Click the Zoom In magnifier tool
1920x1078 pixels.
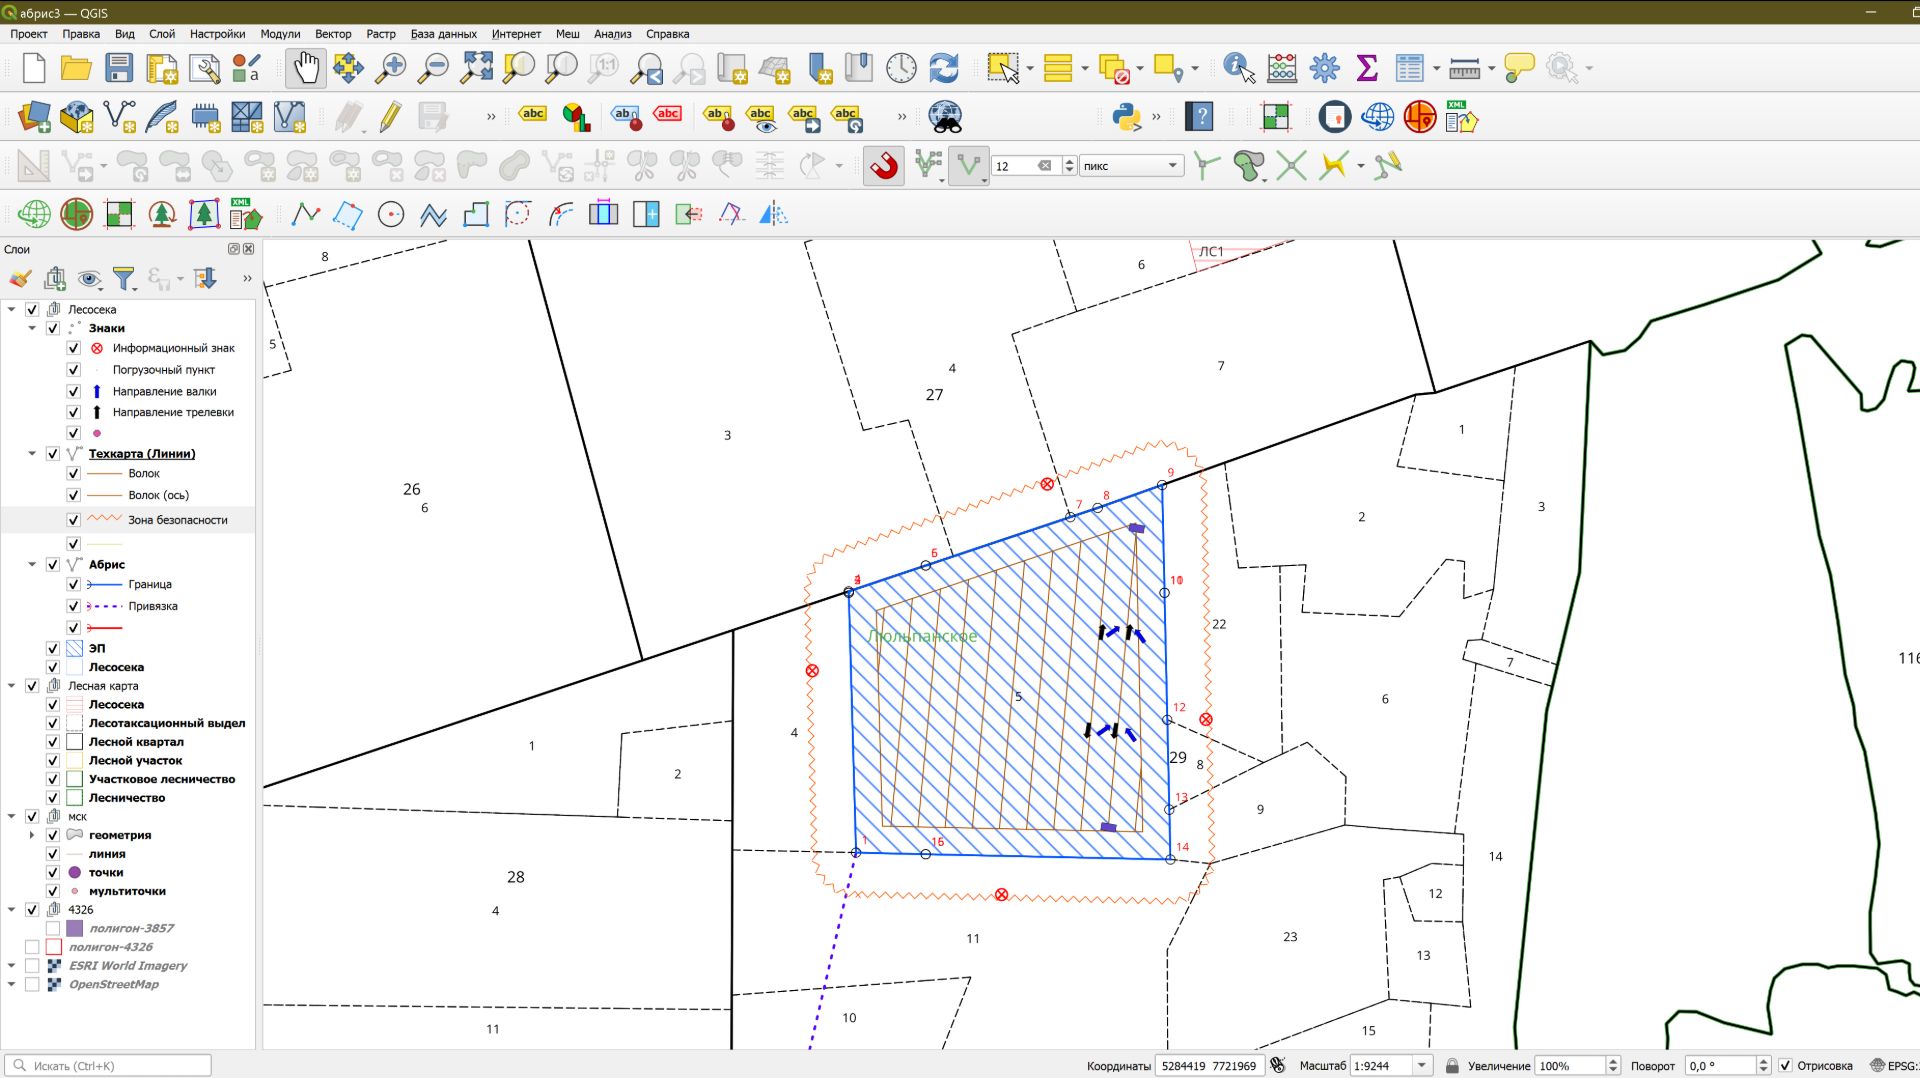coord(390,68)
